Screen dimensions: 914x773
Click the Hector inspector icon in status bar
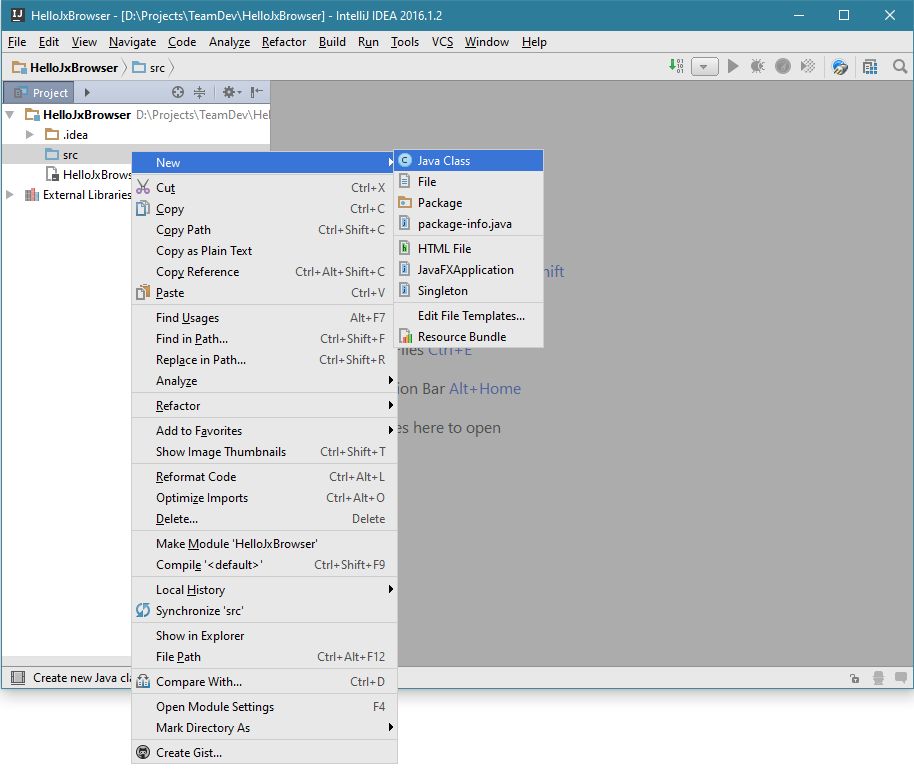(x=878, y=678)
